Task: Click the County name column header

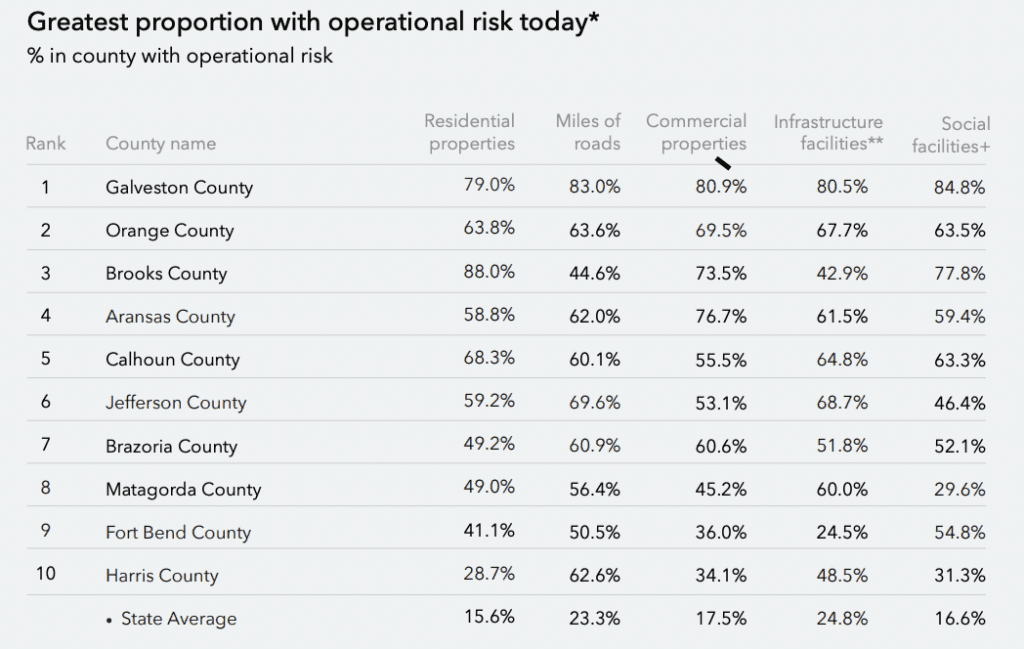Action: (160, 143)
